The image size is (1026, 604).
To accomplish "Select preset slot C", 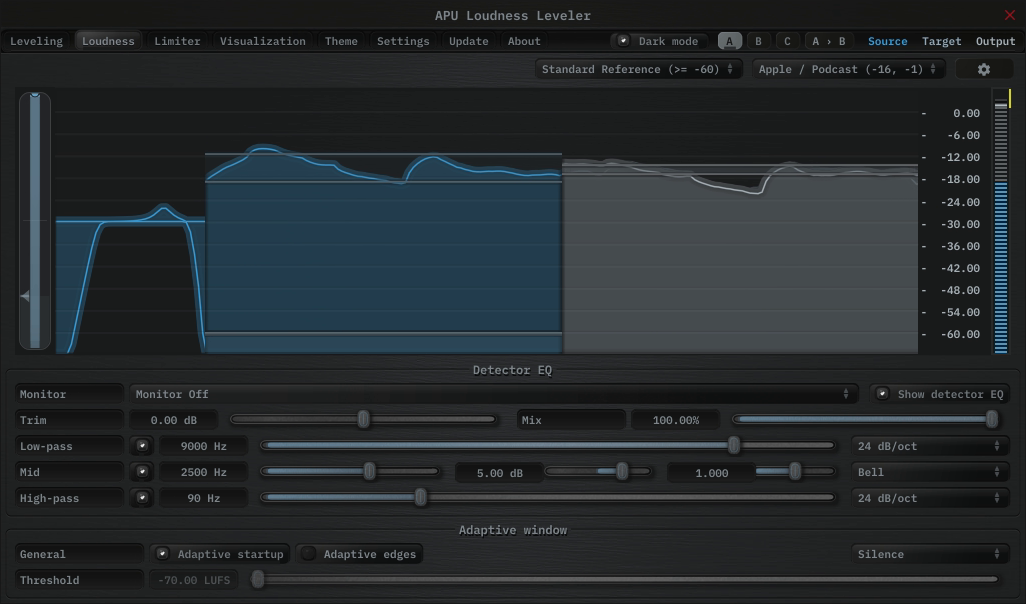I will 787,41.
